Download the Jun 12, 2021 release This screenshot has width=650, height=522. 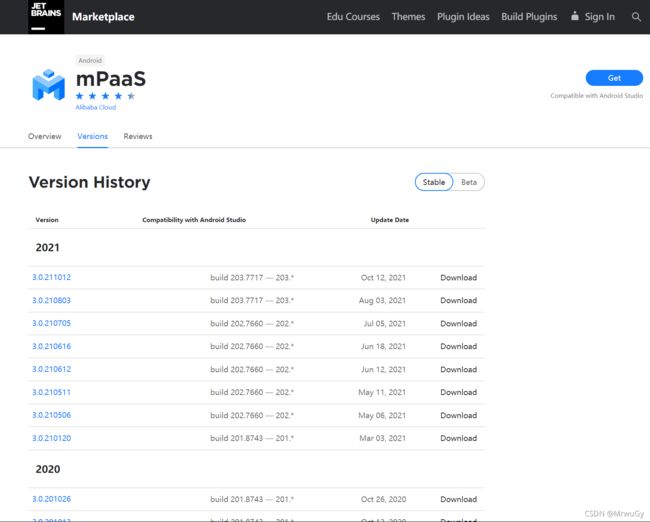(x=458, y=369)
